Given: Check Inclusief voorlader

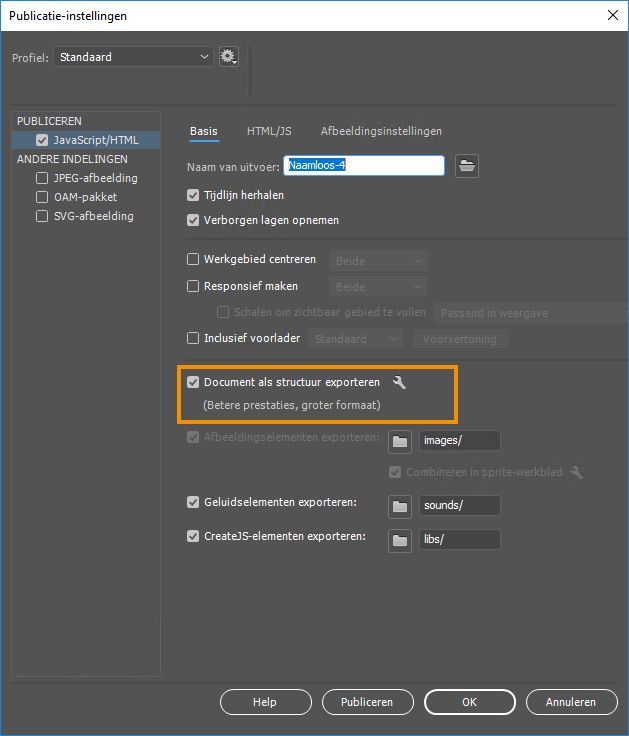Looking at the screenshot, I should pos(193,338).
